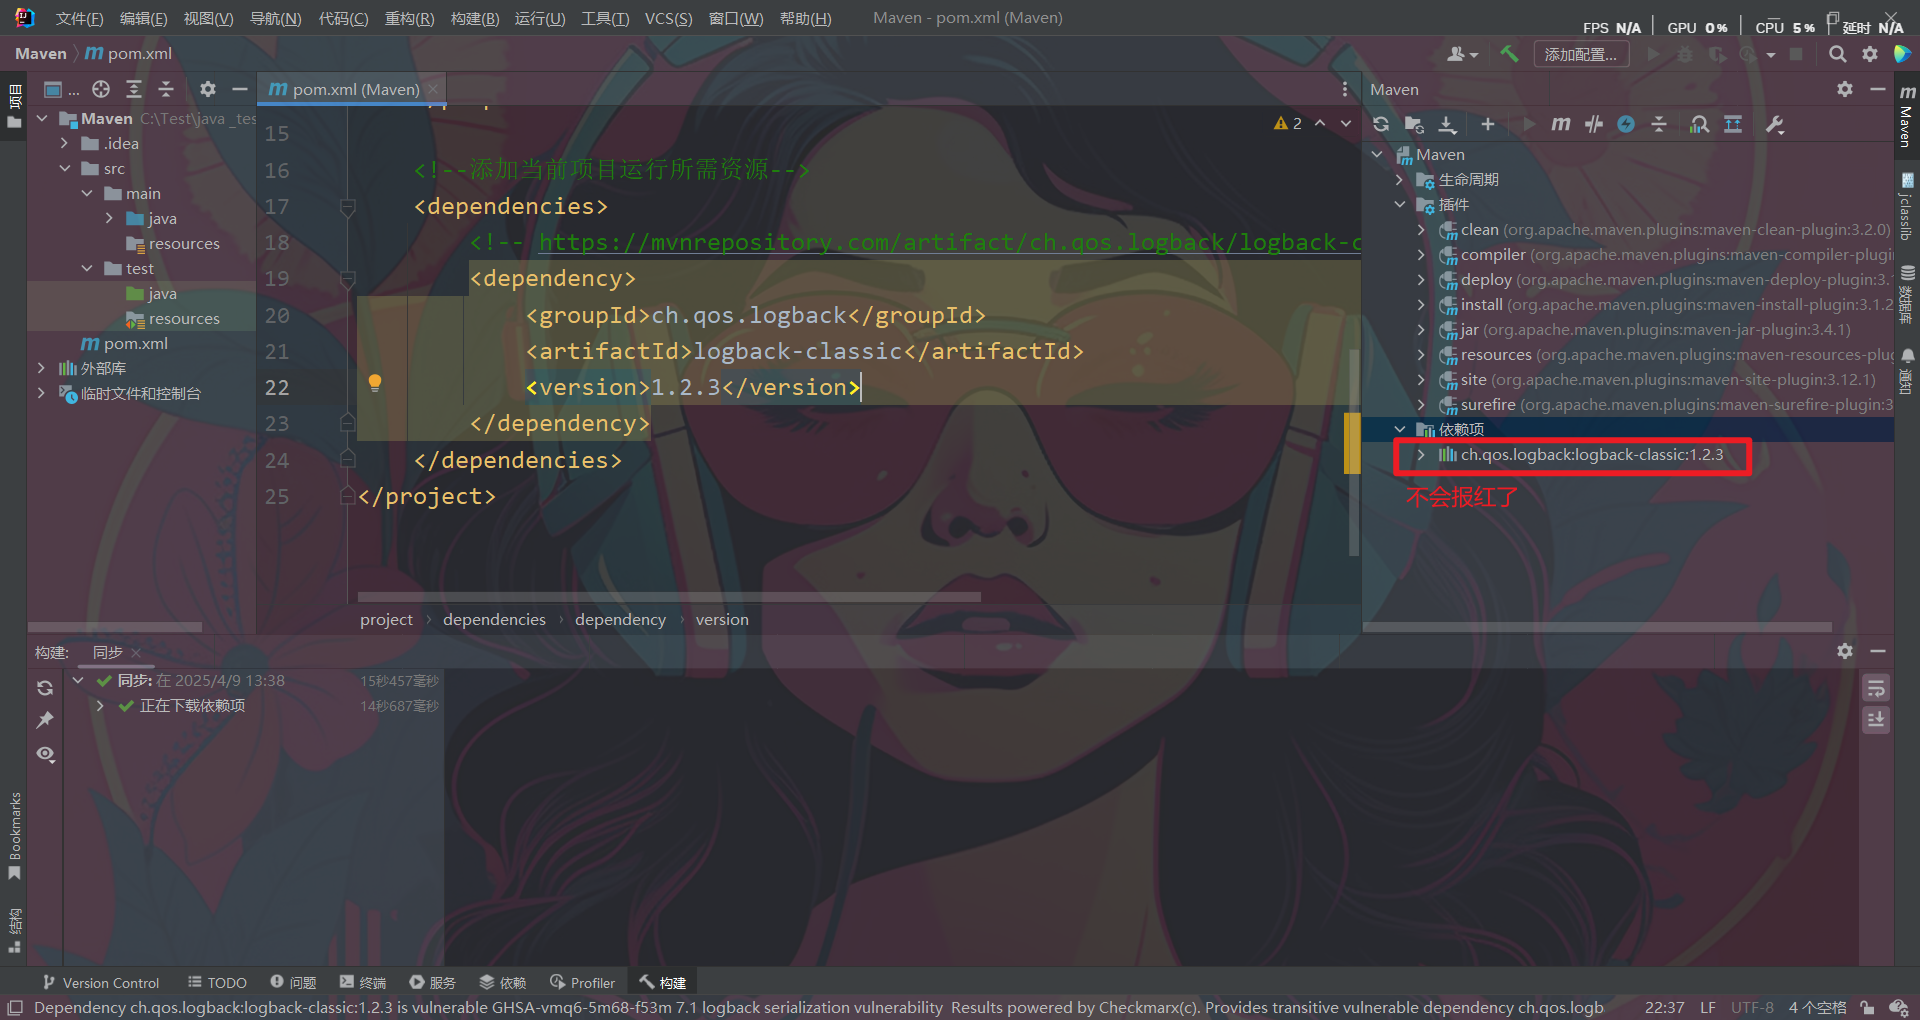
Task: Open Build view options eye icon
Action: pos(45,754)
